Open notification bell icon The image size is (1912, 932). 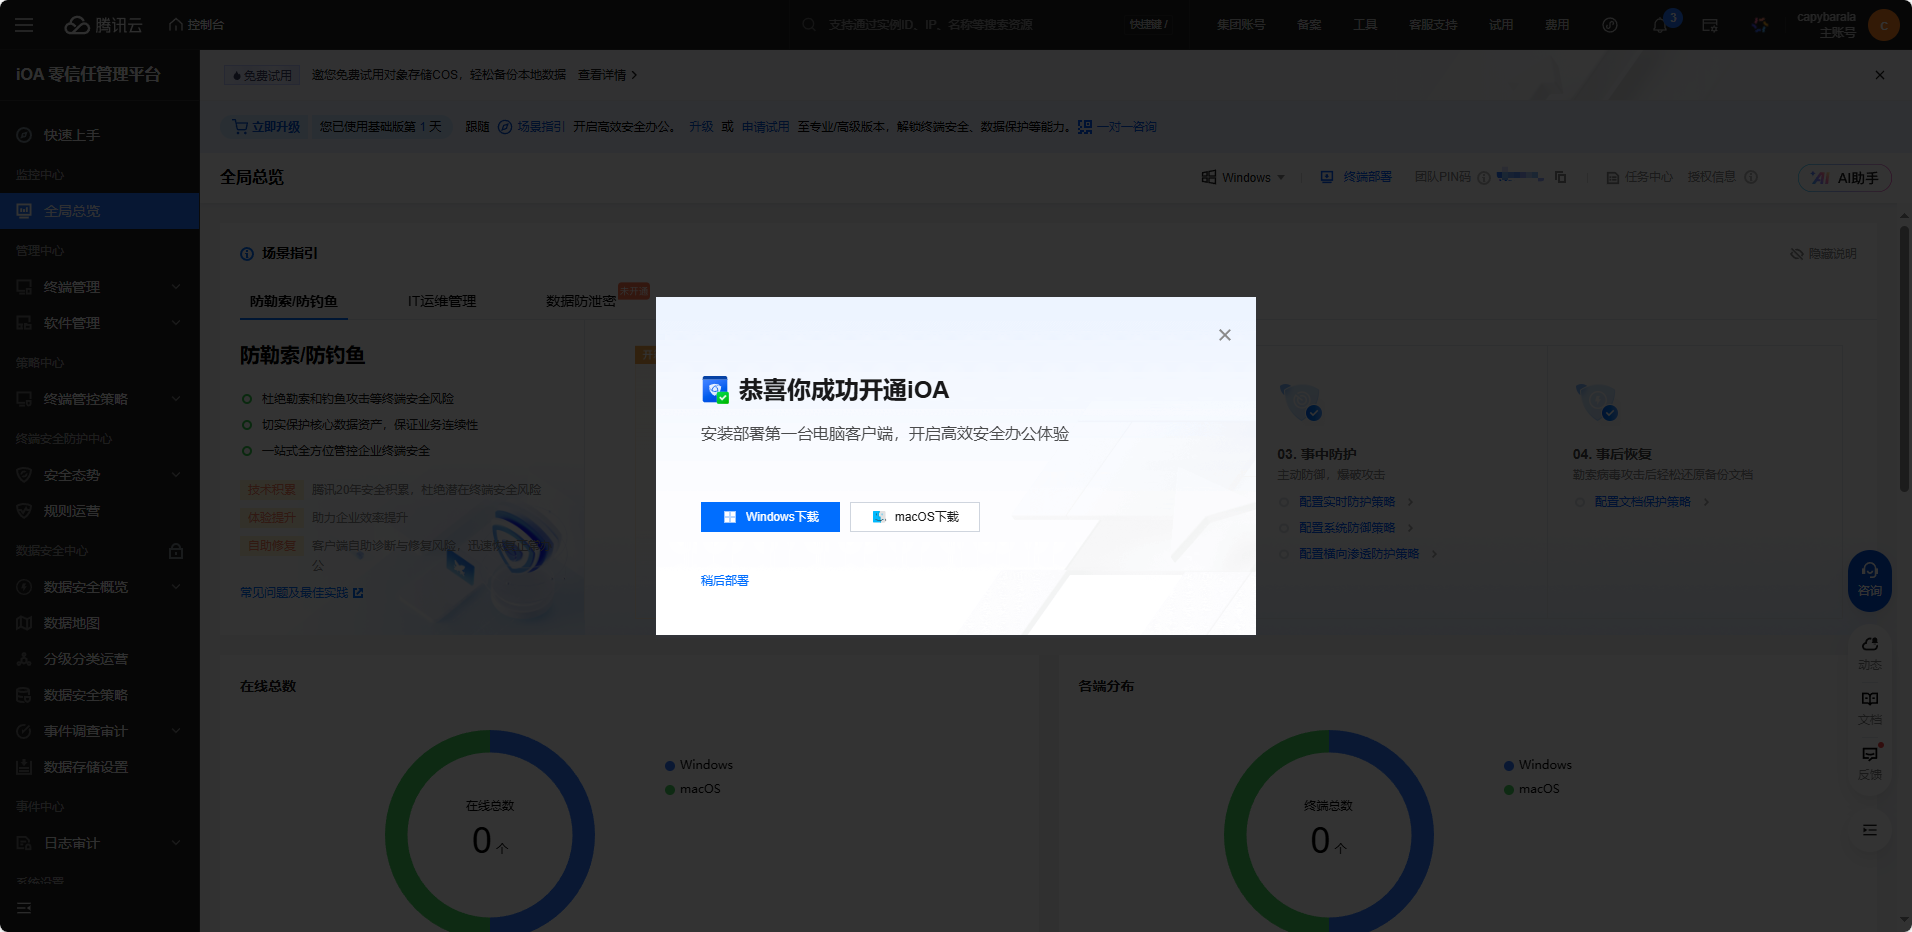coord(1660,25)
